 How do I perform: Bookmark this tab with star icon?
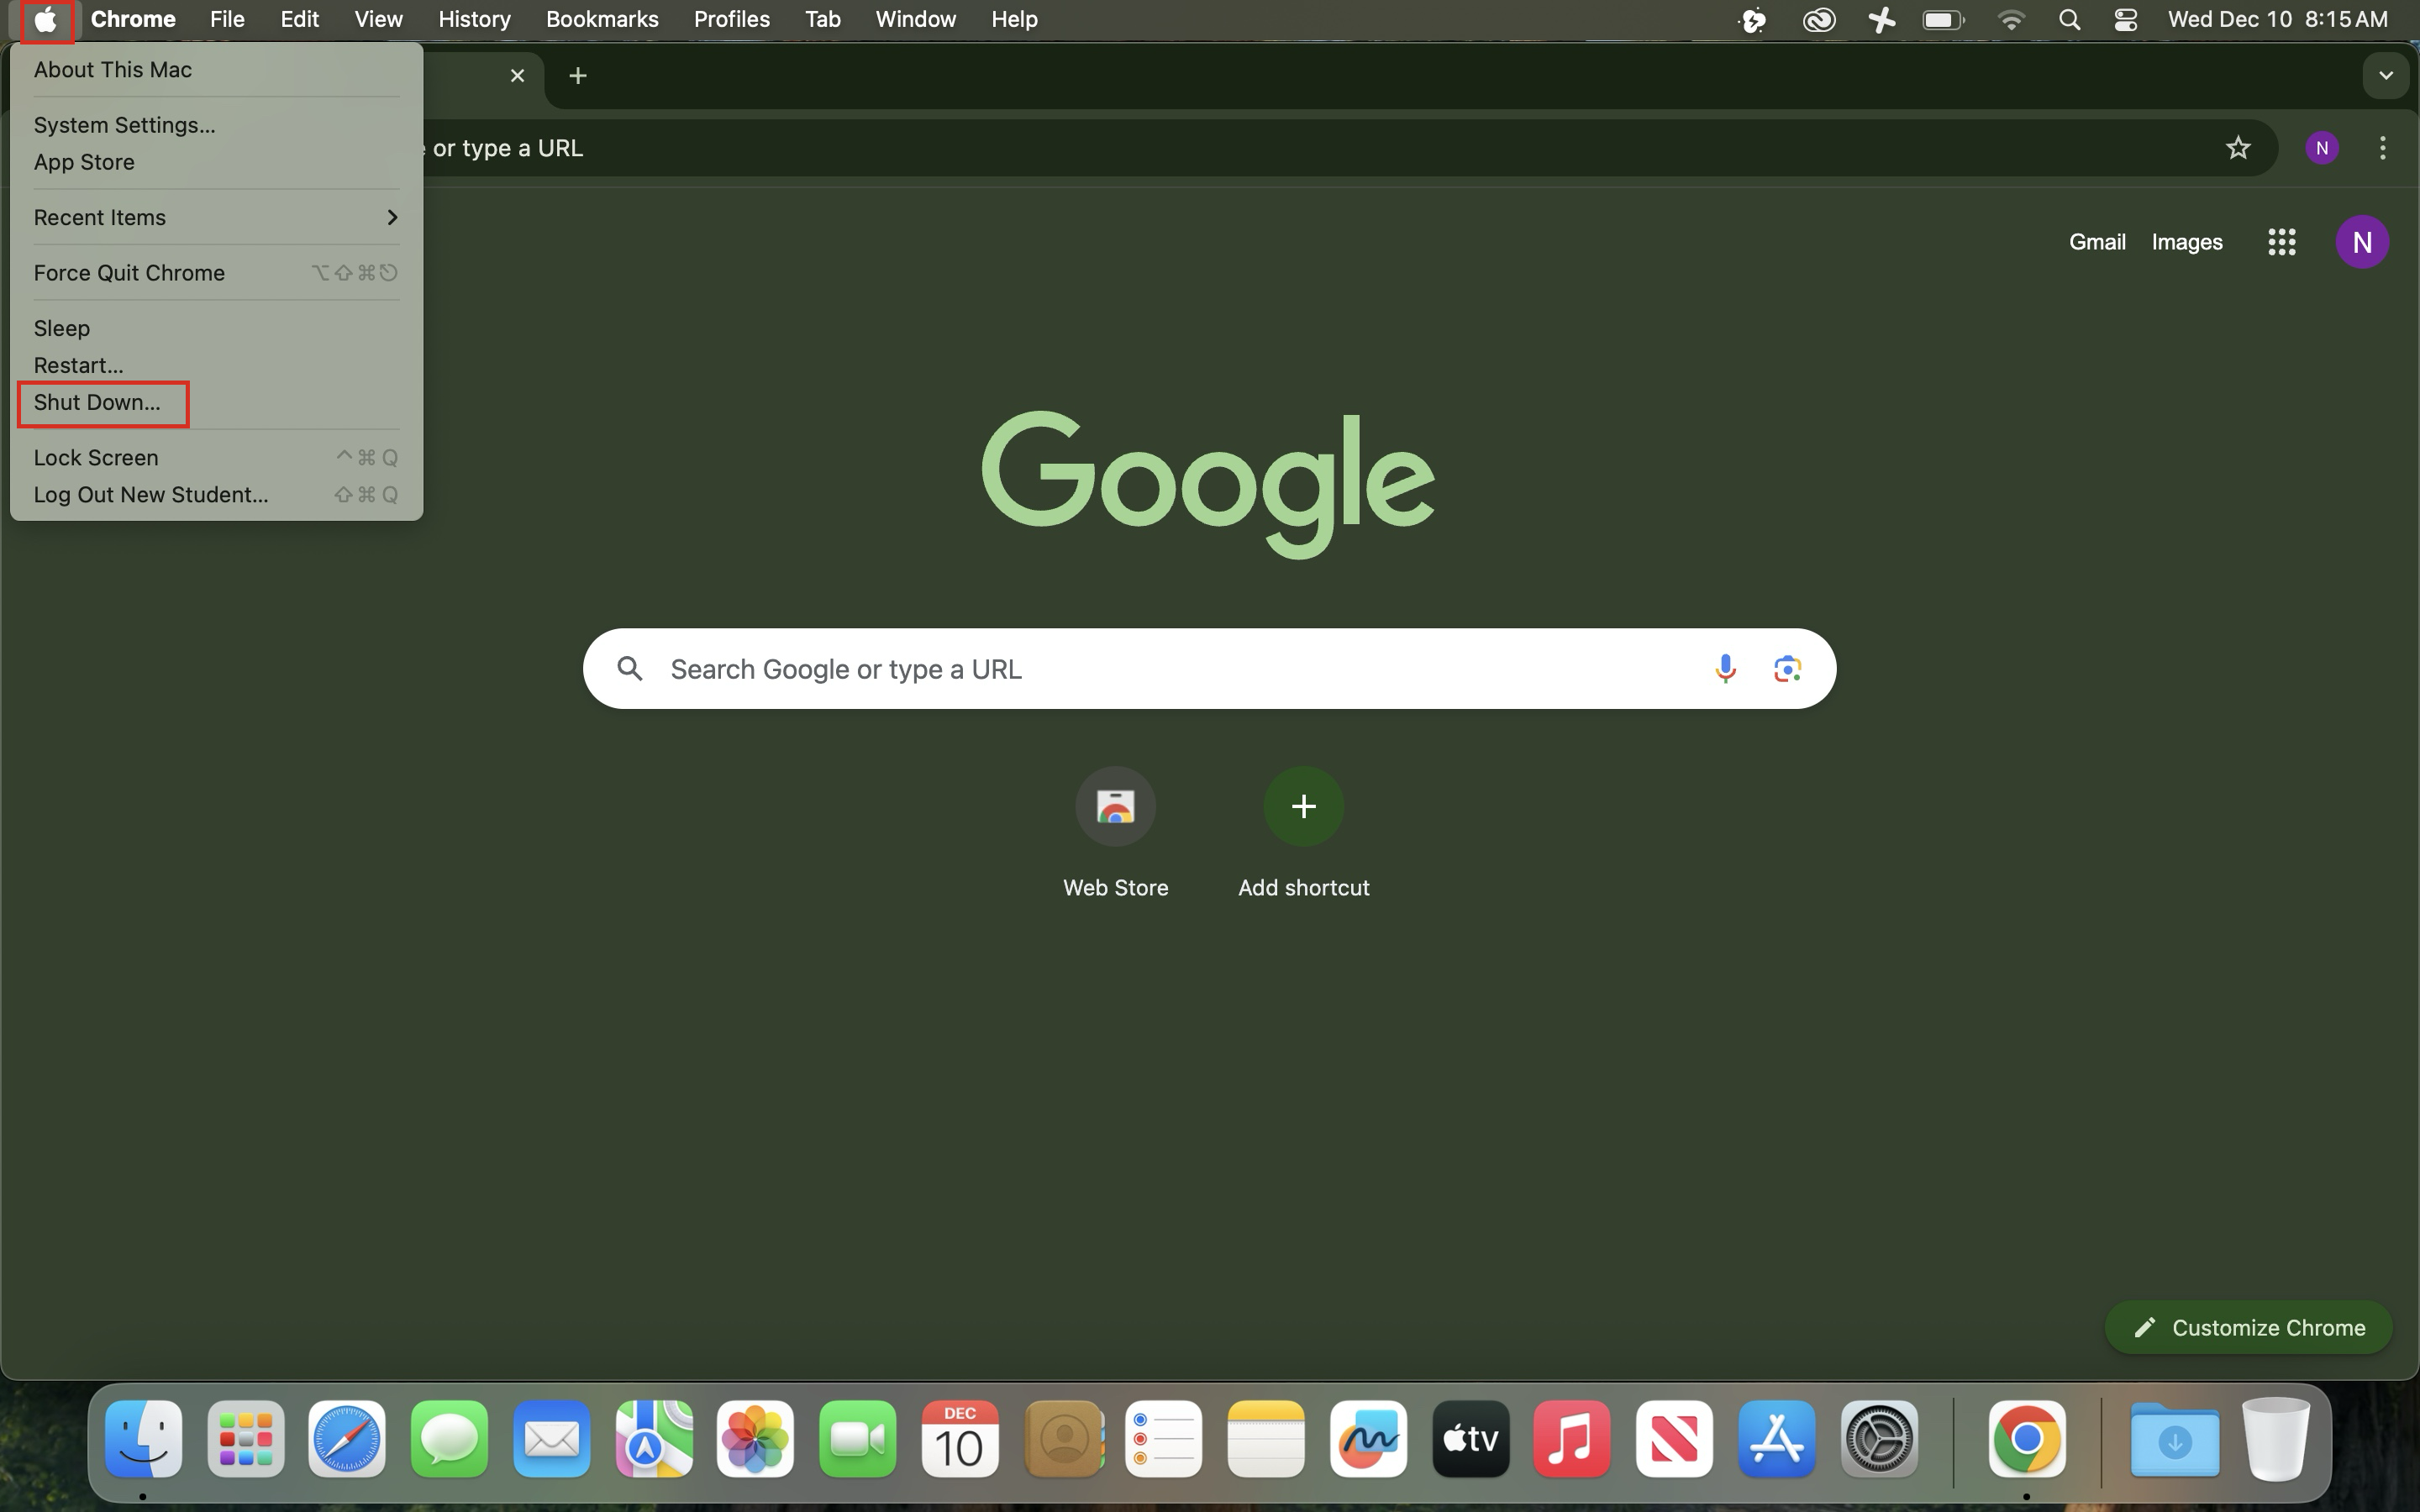point(2238,148)
